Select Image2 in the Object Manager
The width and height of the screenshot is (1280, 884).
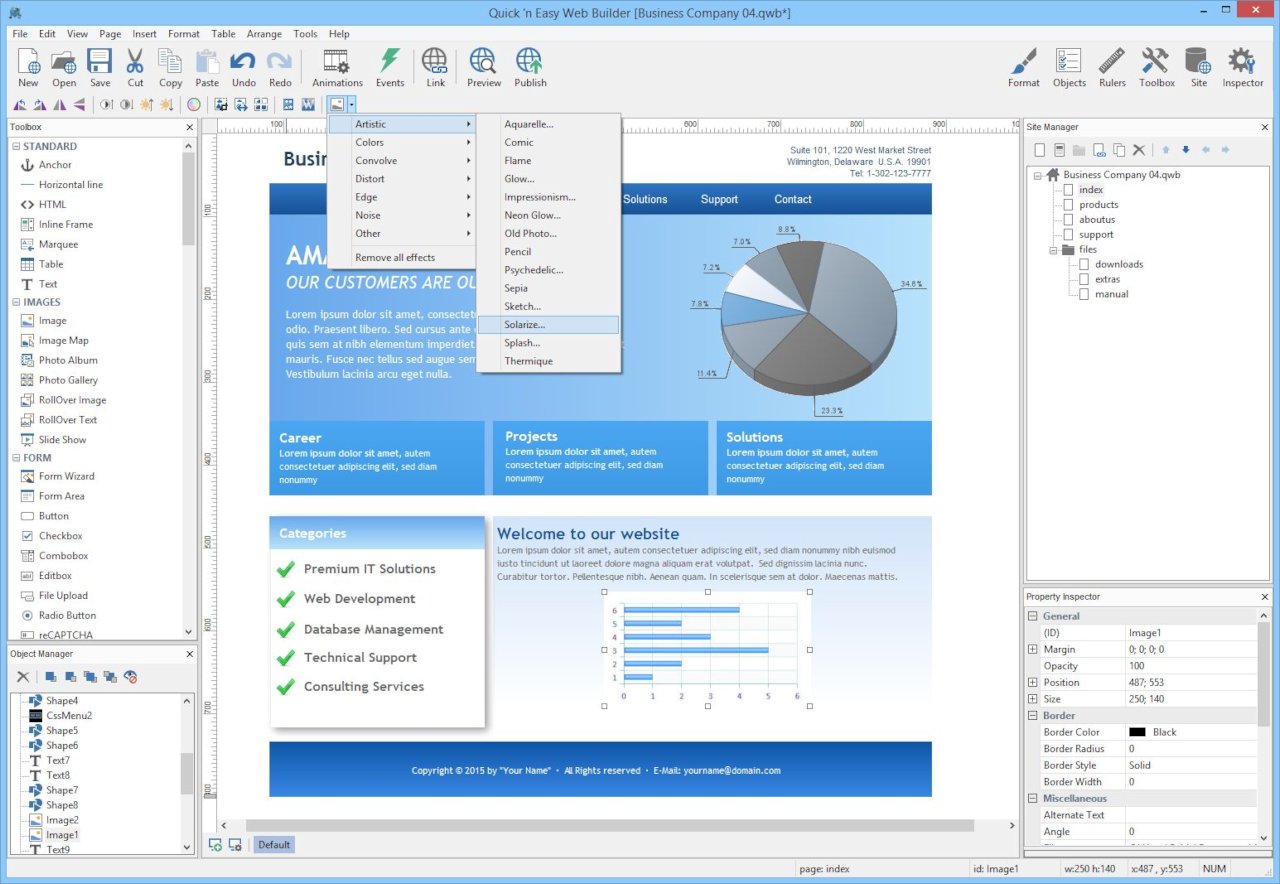[x=62, y=820]
